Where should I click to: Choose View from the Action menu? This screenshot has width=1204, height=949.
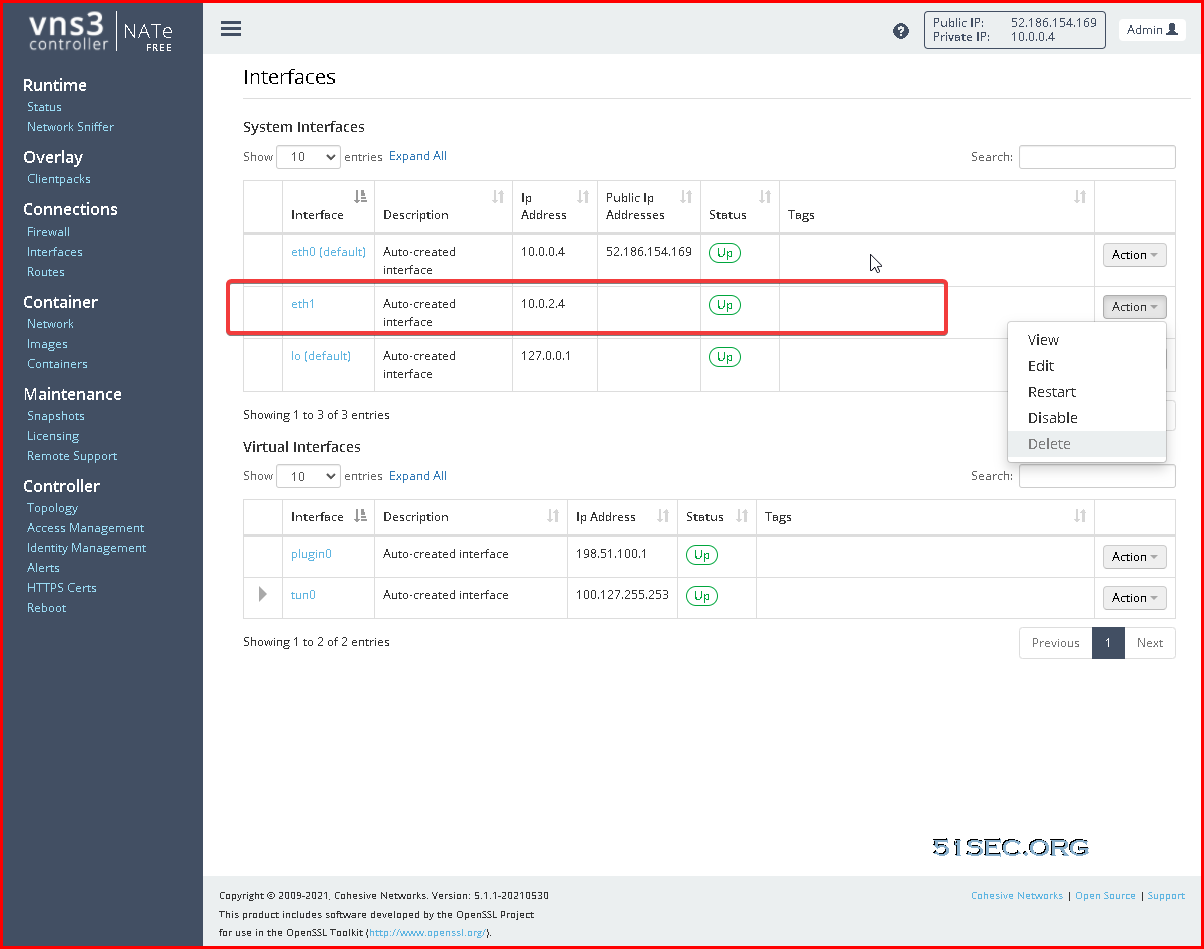point(1087,340)
